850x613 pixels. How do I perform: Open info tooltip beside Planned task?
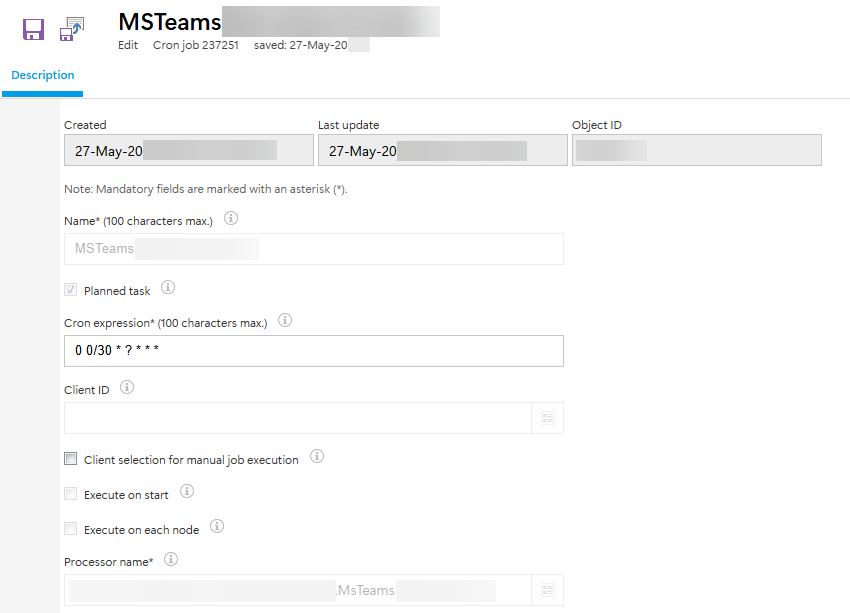[x=168, y=287]
